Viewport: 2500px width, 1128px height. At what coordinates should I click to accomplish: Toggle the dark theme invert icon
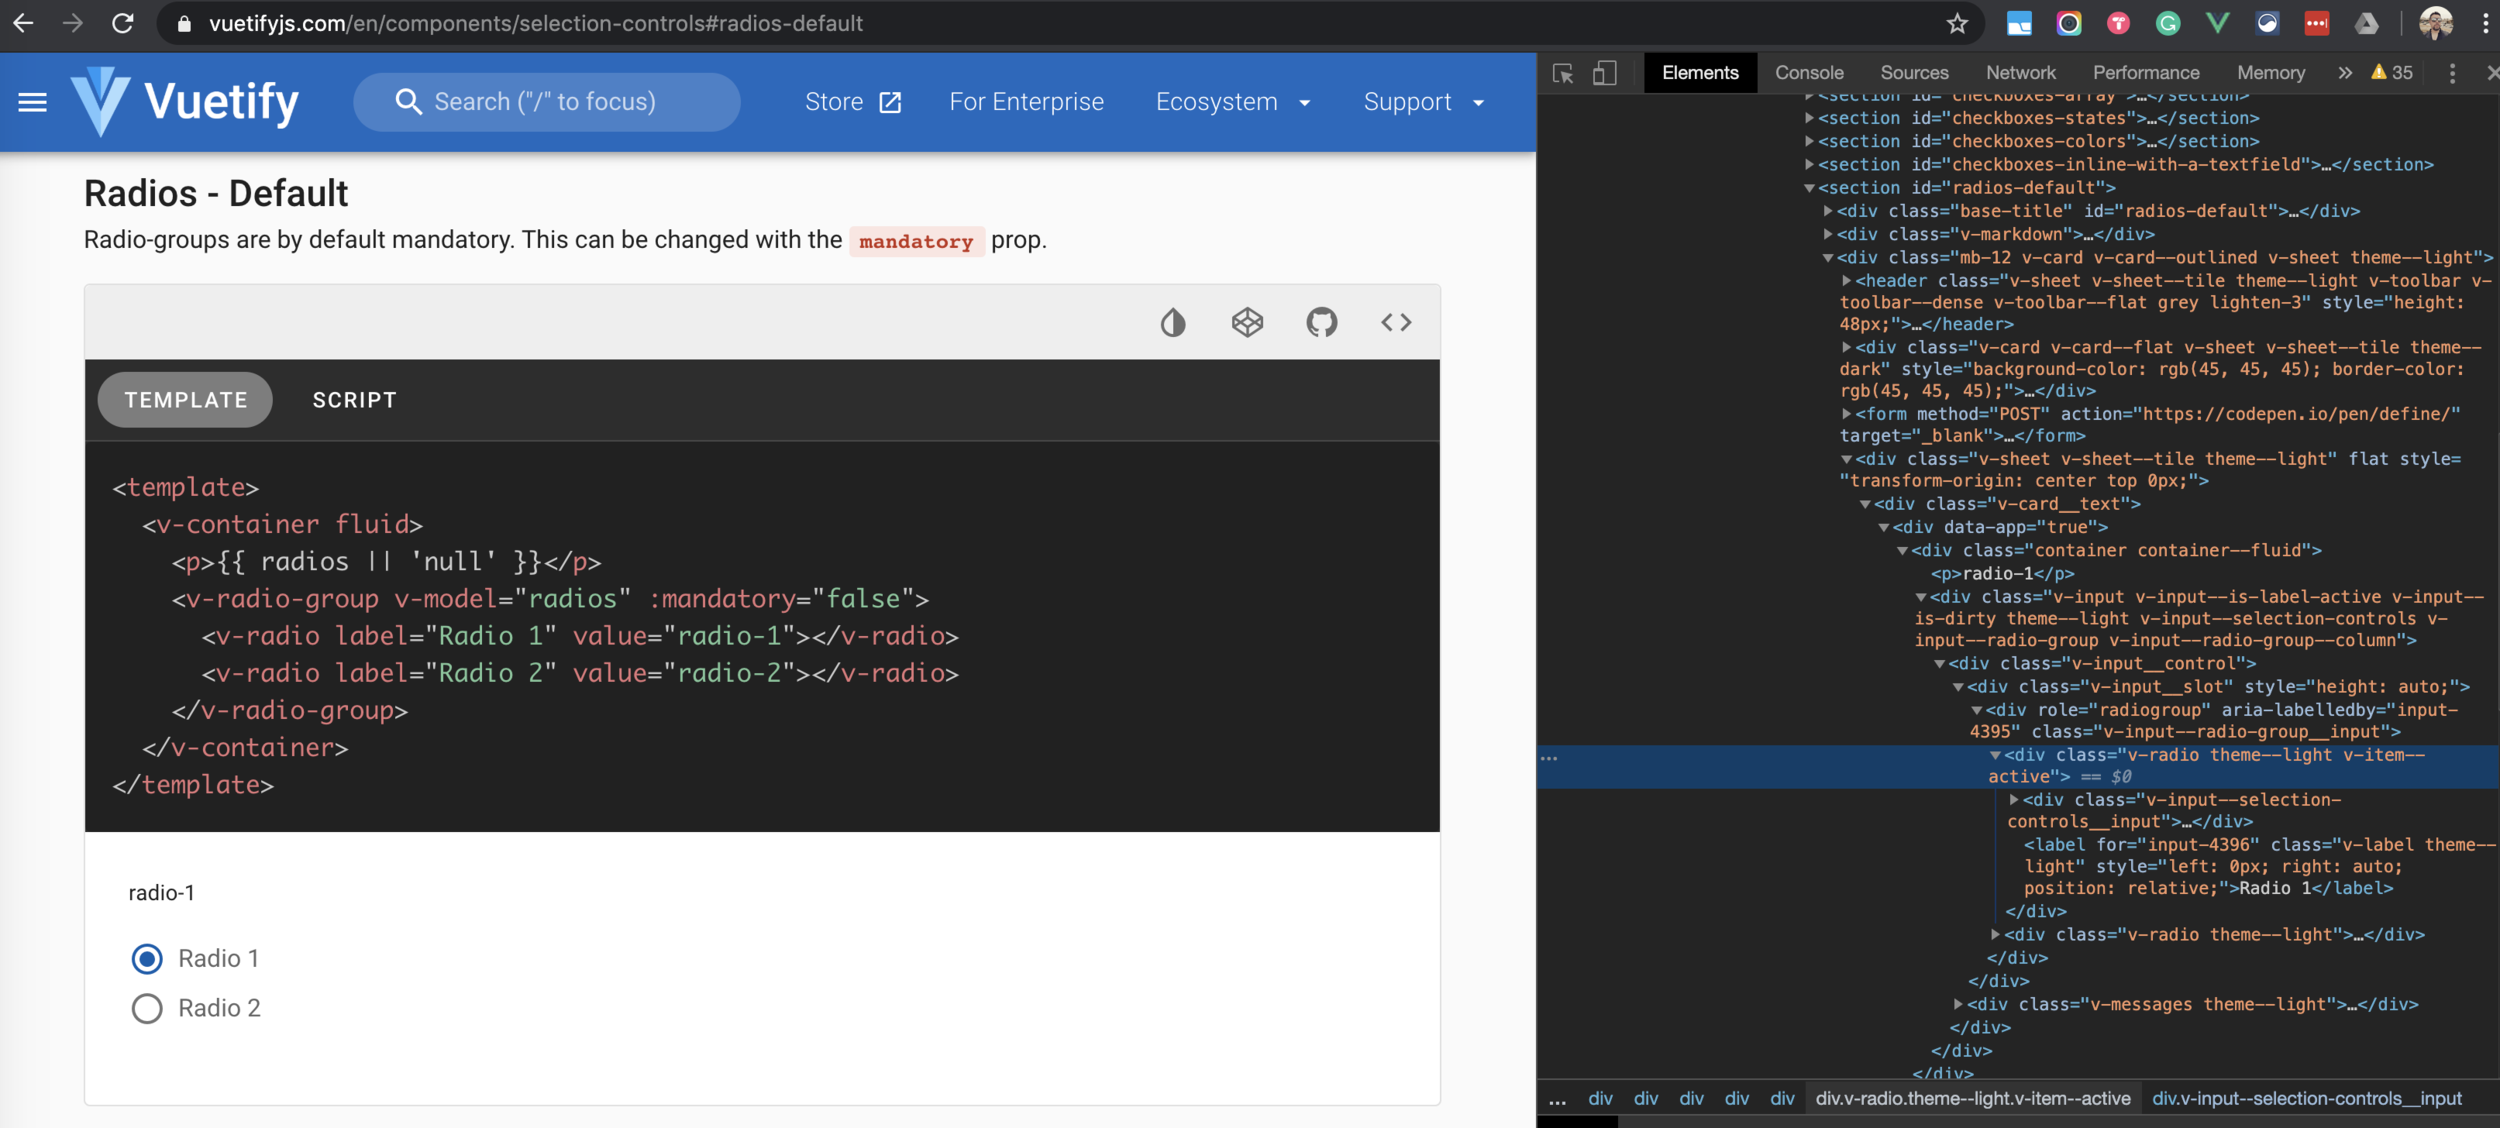(x=1172, y=322)
